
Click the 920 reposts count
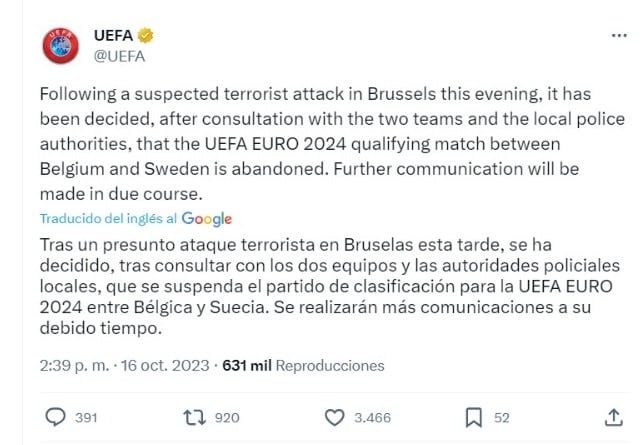(x=228, y=416)
